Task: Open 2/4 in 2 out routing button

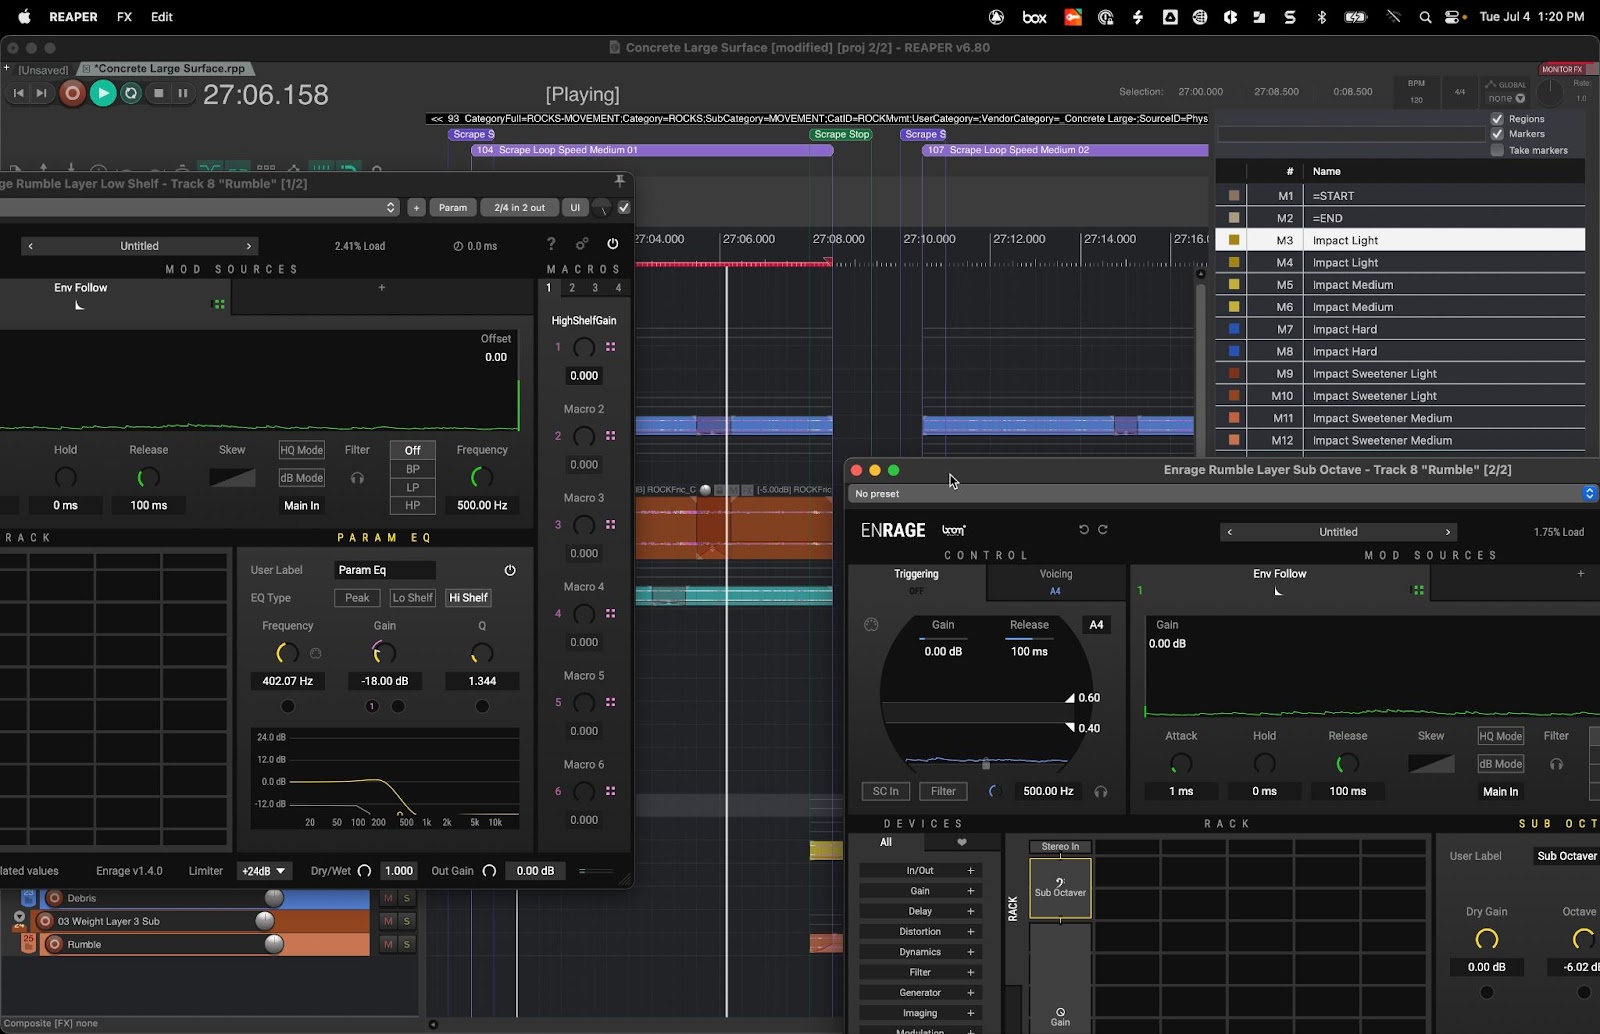Action: (519, 207)
